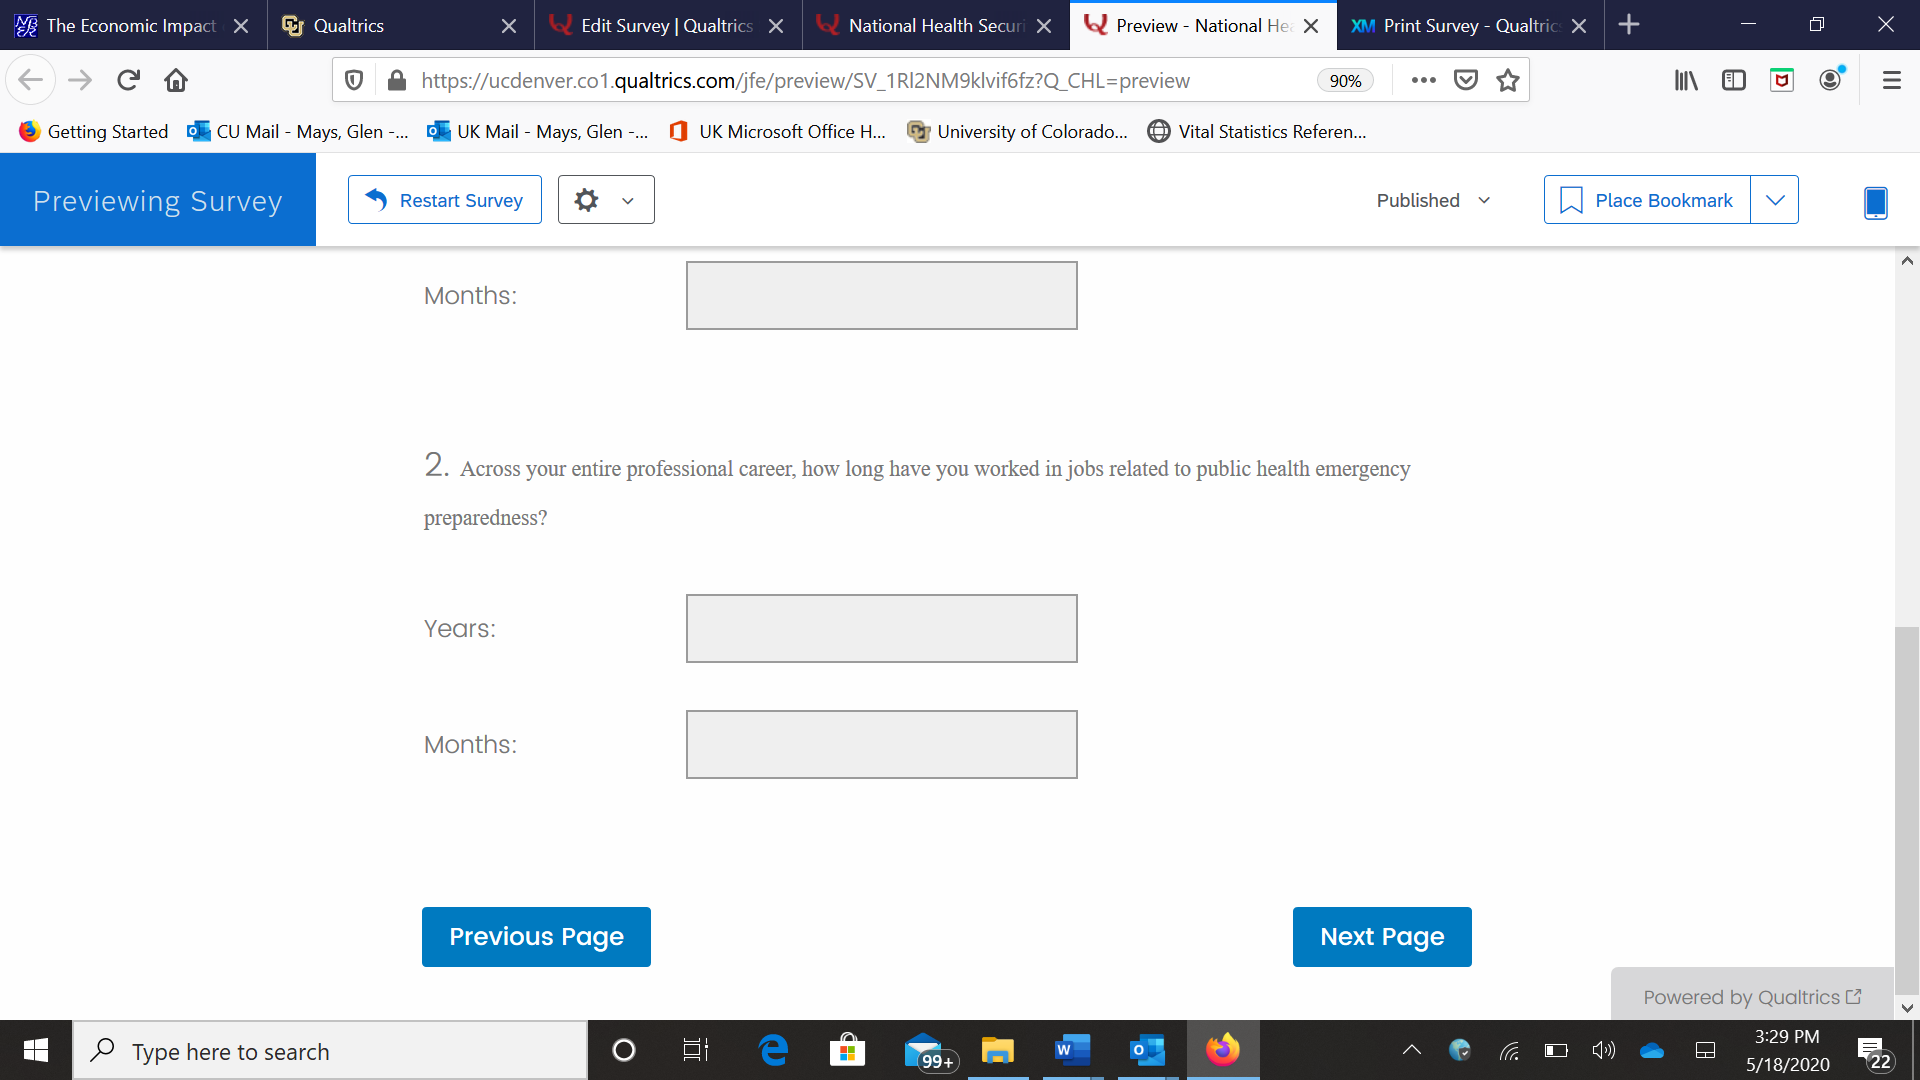Expand the Place Bookmark dropdown arrow
Screen dimensions: 1920x1080
click(1775, 200)
